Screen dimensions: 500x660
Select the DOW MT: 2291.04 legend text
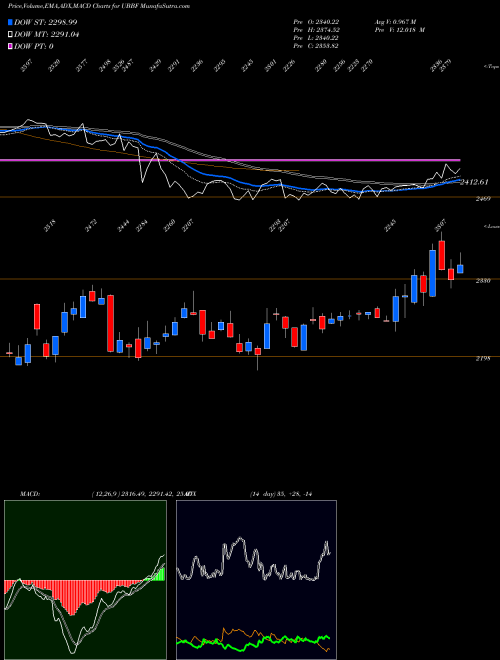(x=47, y=35)
